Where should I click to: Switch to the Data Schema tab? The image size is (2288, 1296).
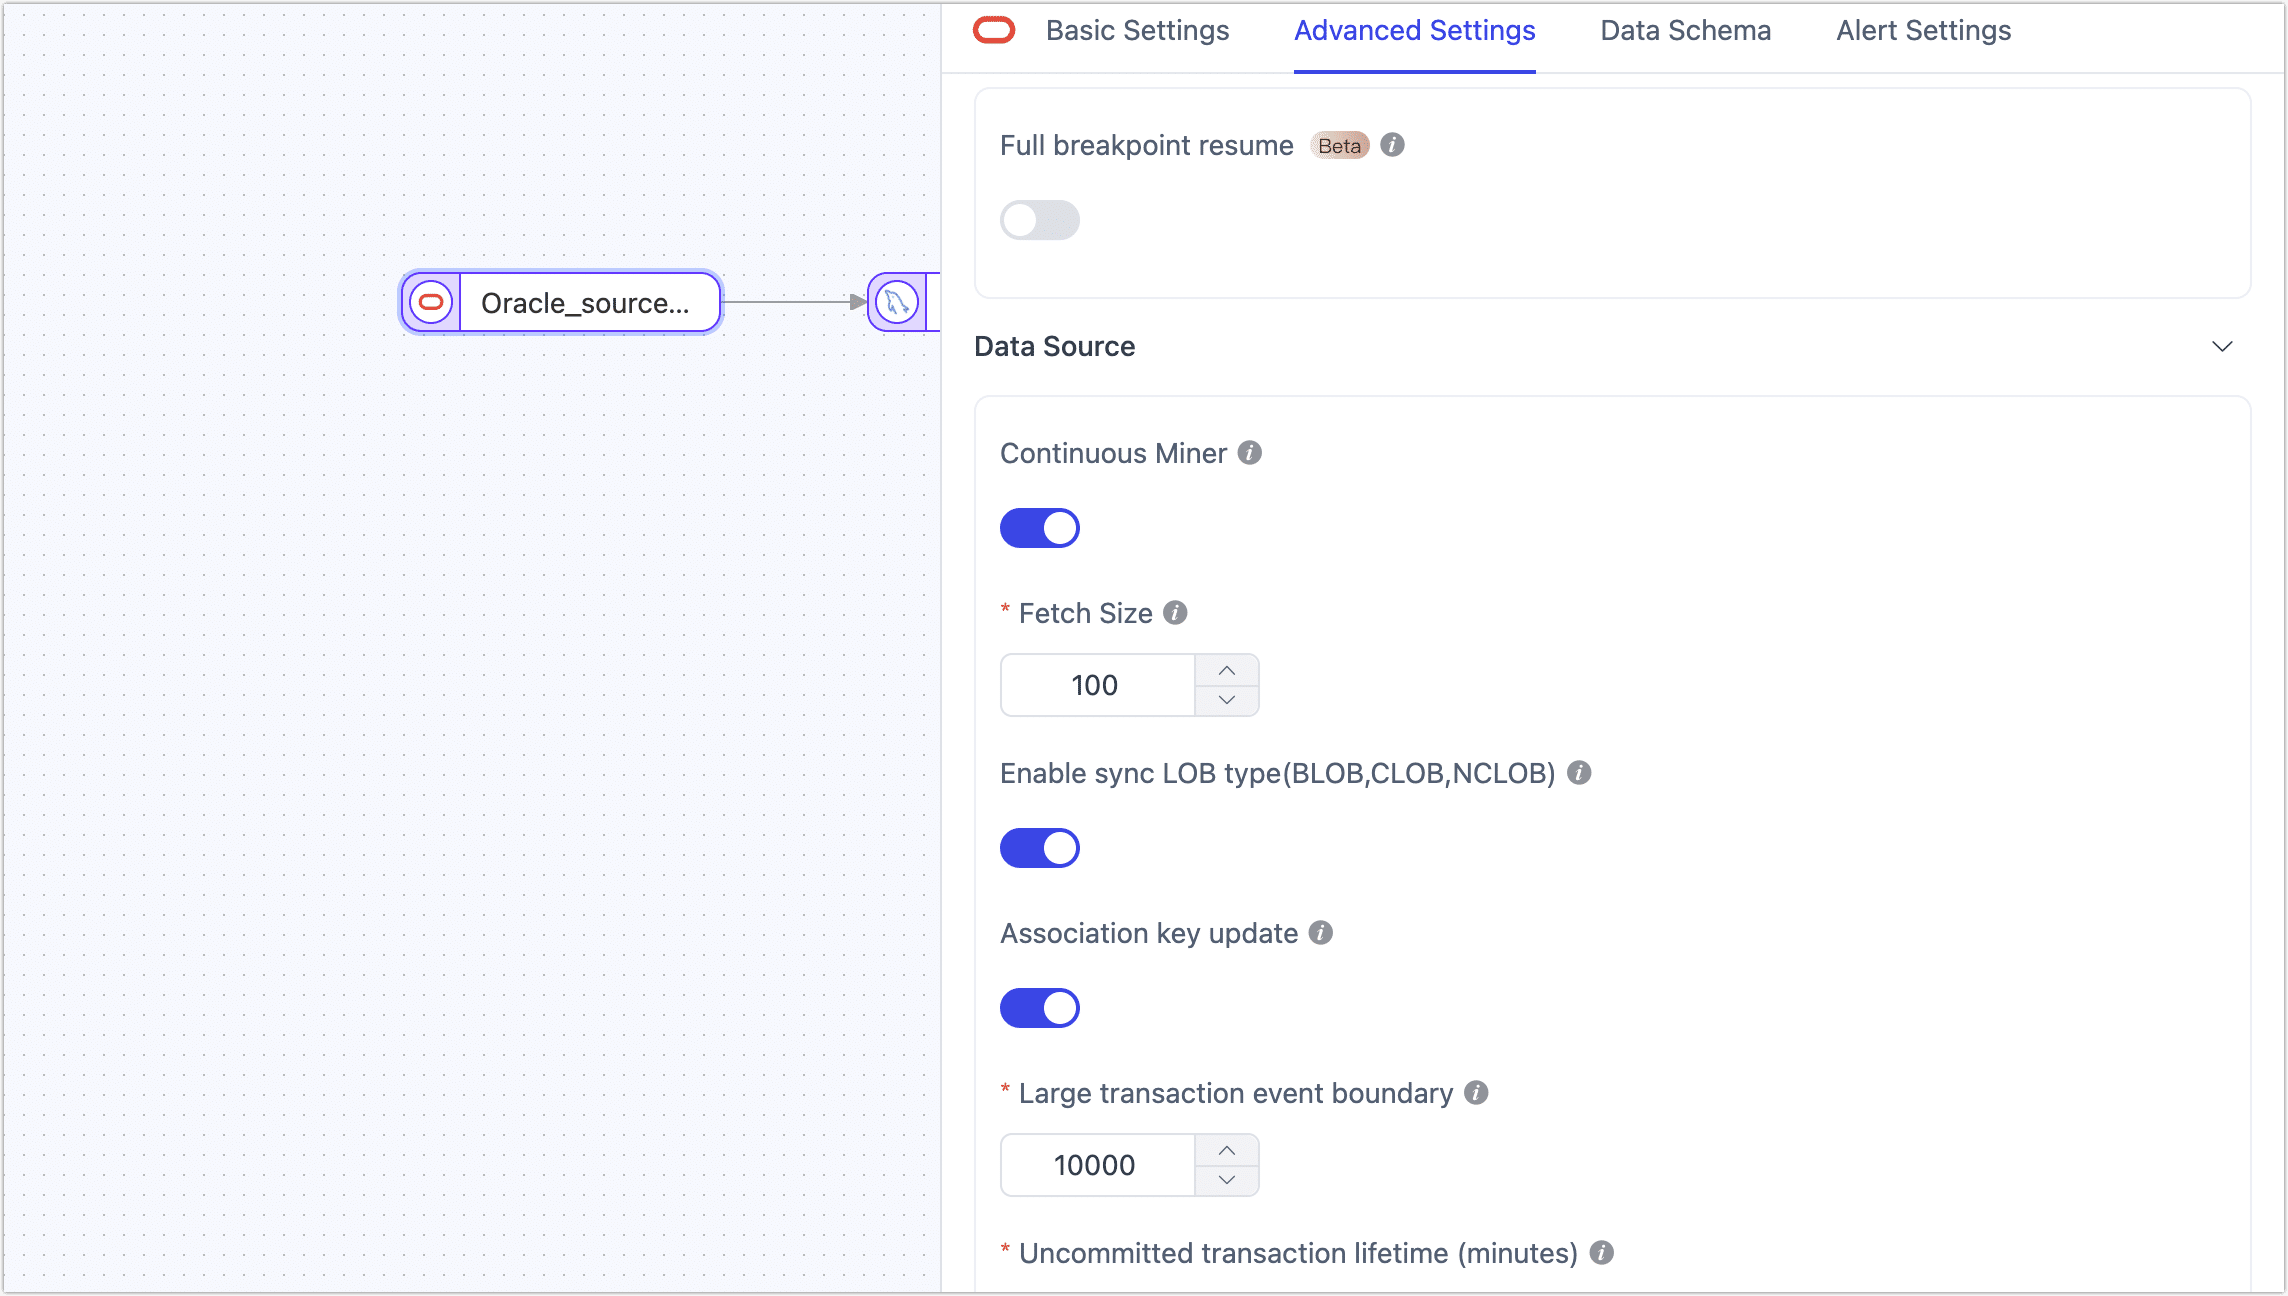point(1685,30)
